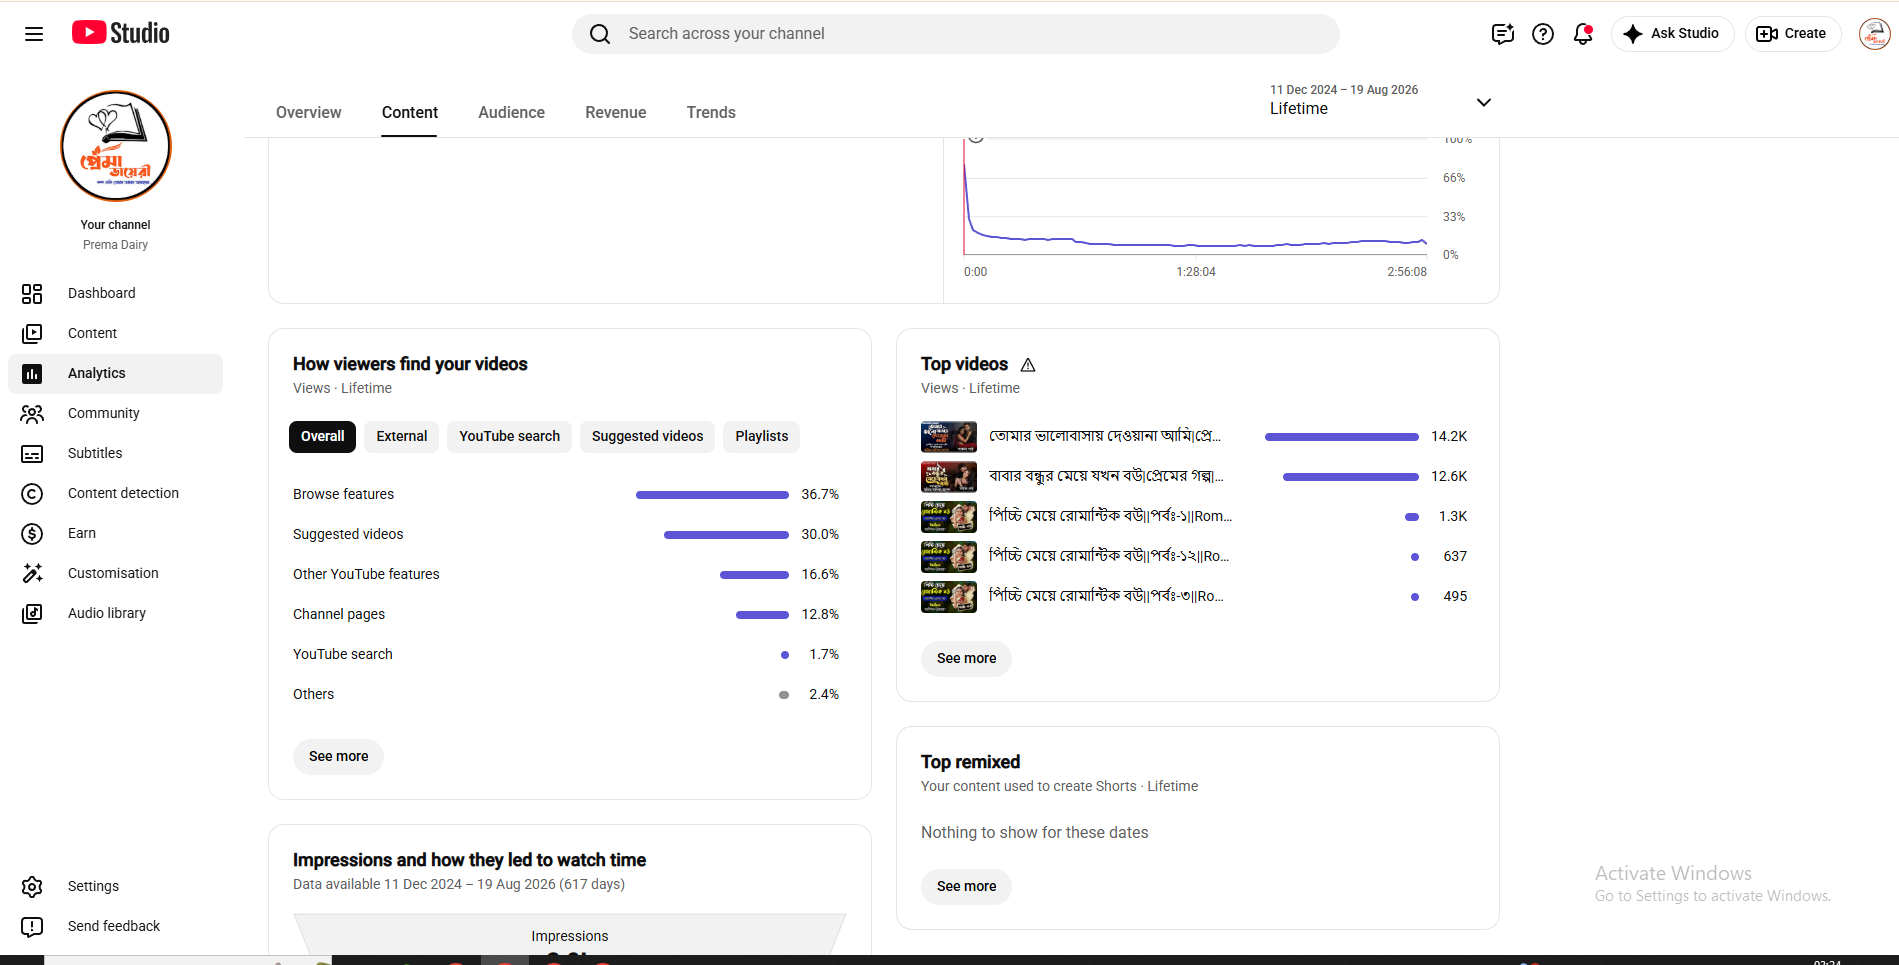1899x965 pixels.
Task: Open the video thumbnail with 637 views
Action: [949, 557]
